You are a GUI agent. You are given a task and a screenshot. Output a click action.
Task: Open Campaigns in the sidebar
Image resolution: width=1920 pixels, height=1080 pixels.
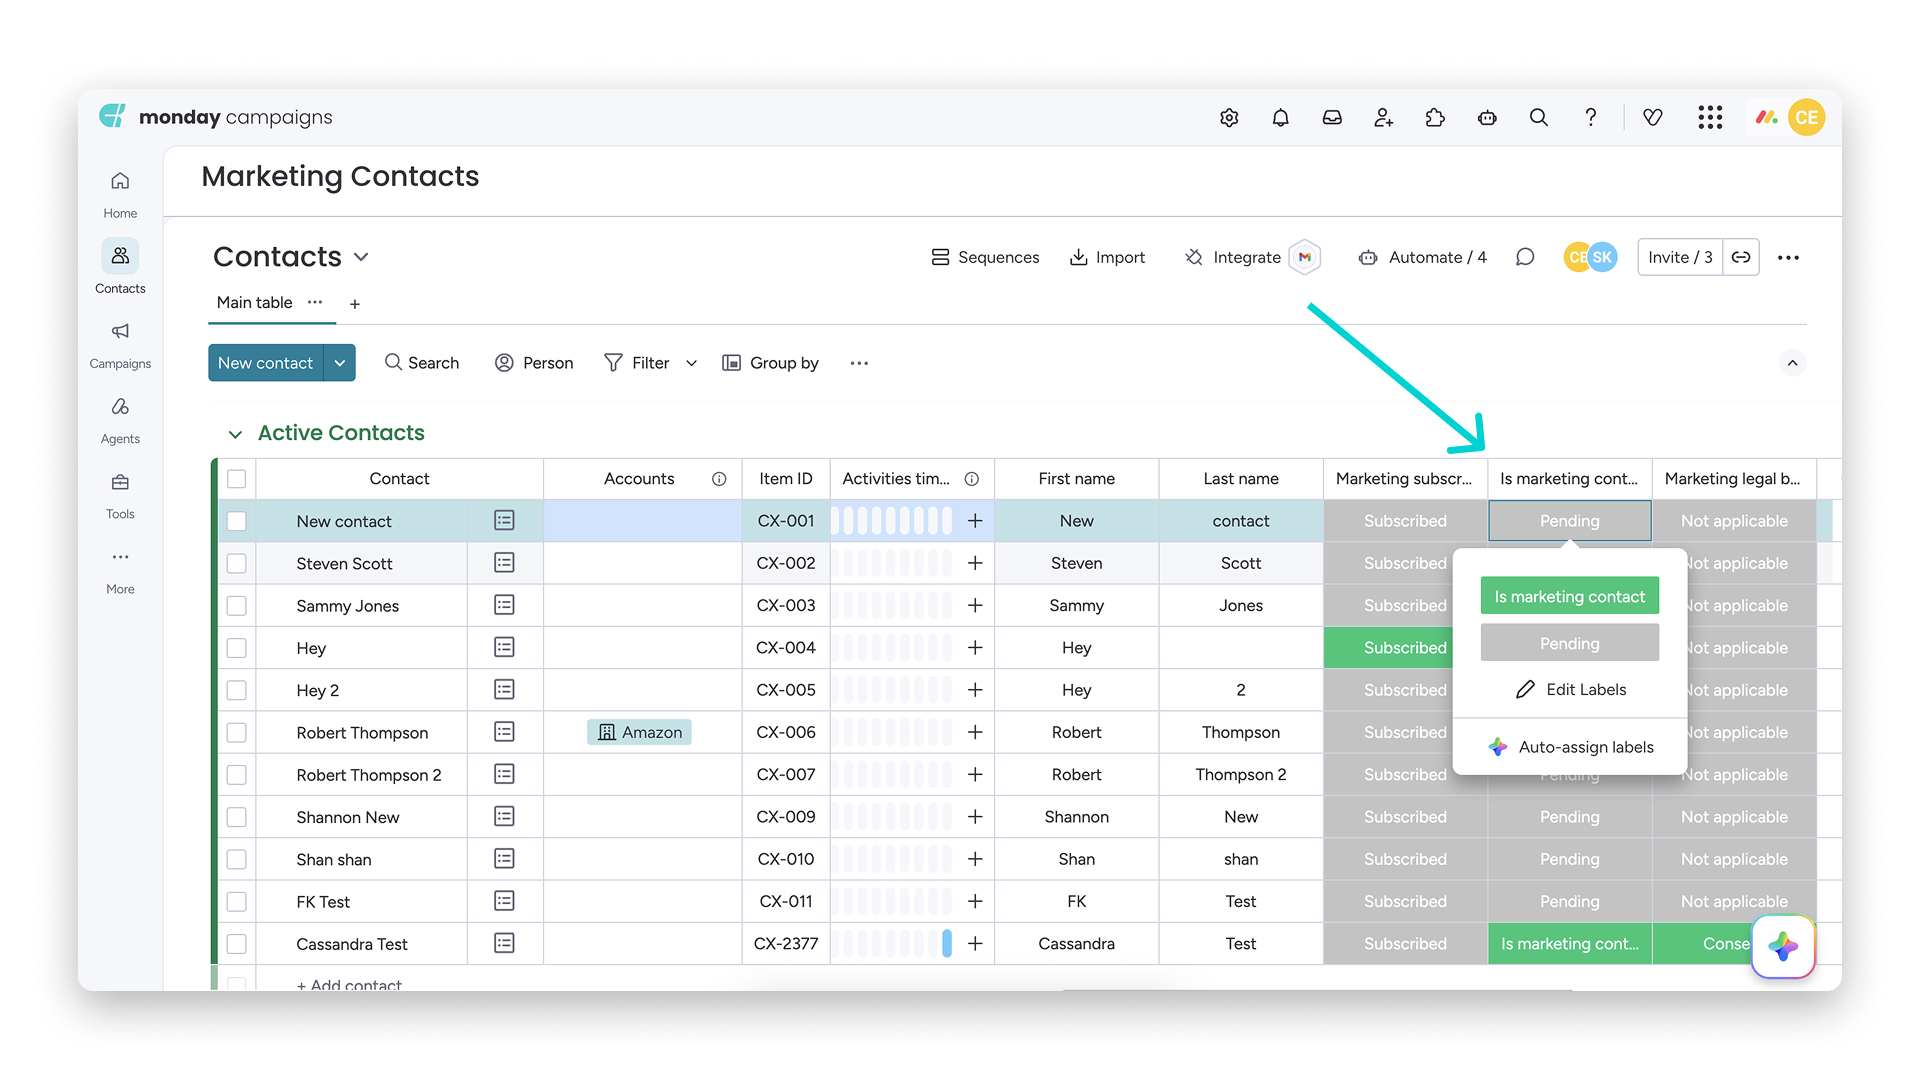coord(120,345)
